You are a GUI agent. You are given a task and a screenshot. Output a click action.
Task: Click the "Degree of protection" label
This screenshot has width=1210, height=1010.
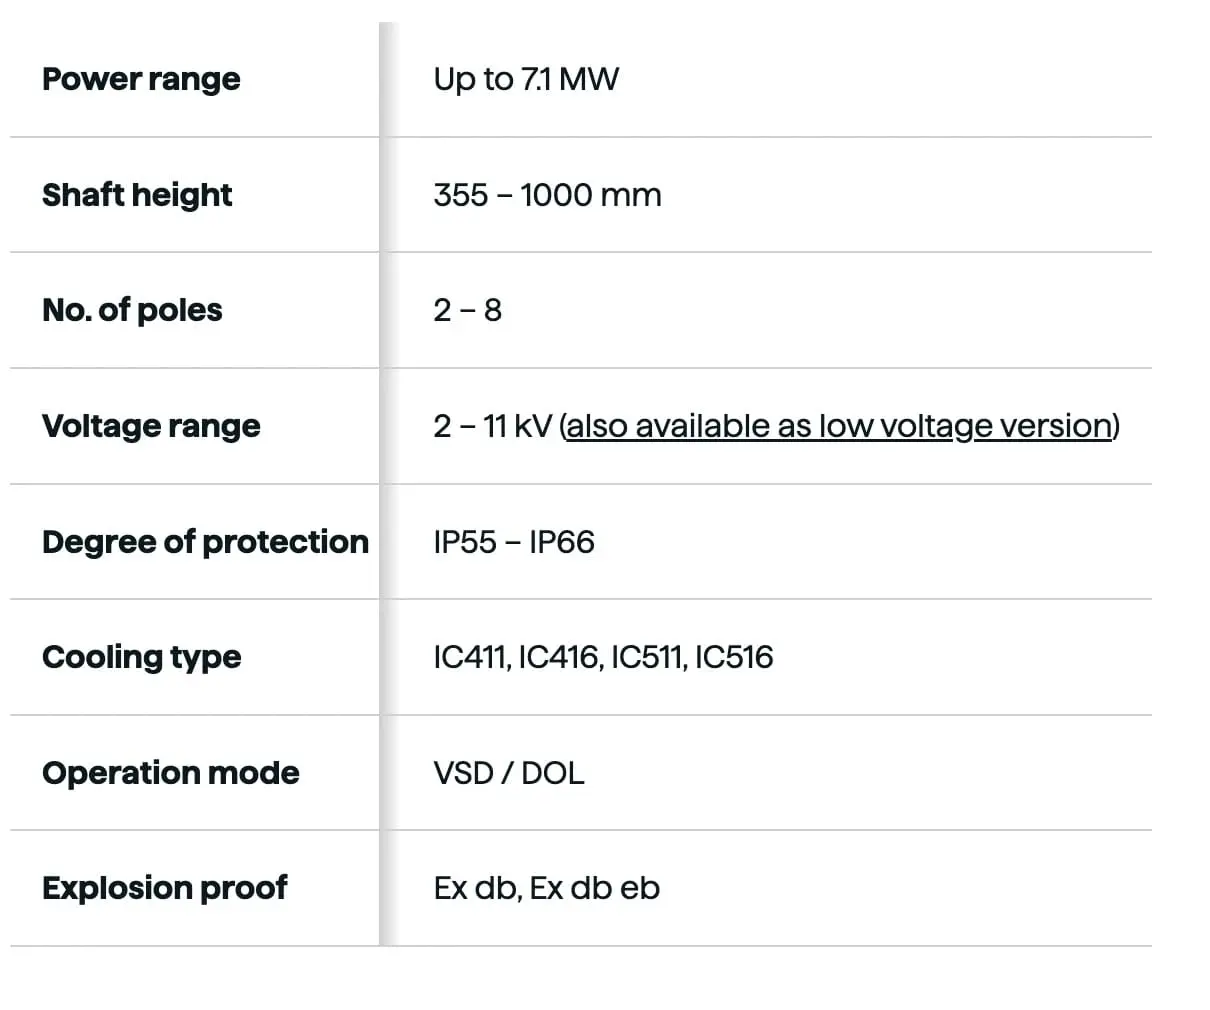(205, 542)
